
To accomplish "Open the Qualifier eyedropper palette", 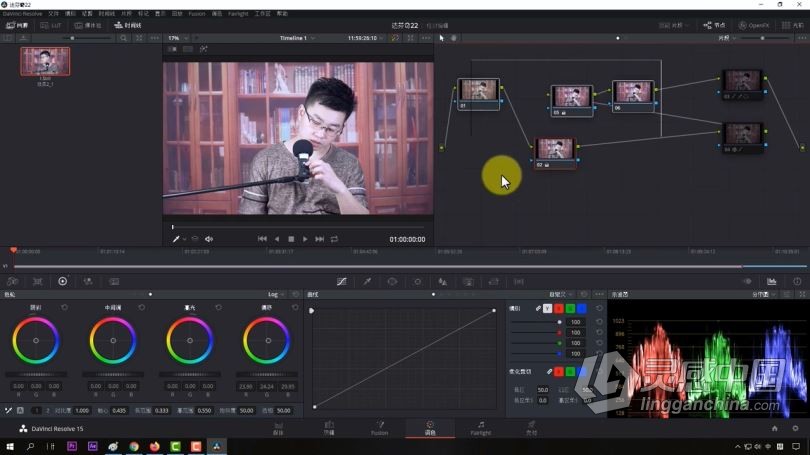I will coord(367,281).
